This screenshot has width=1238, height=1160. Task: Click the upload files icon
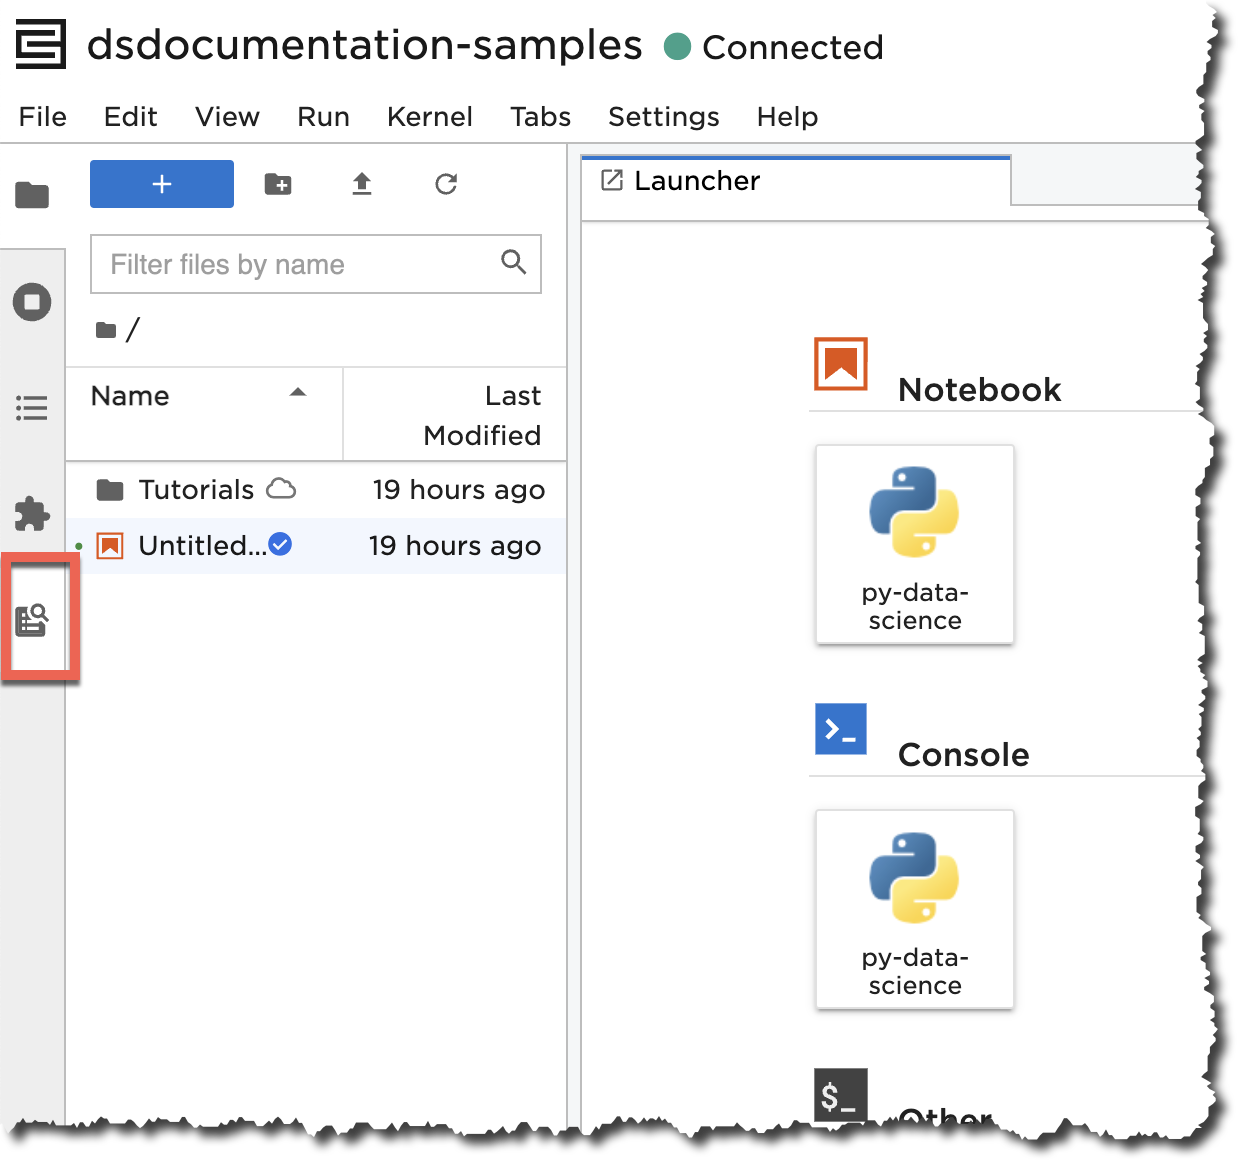(362, 184)
